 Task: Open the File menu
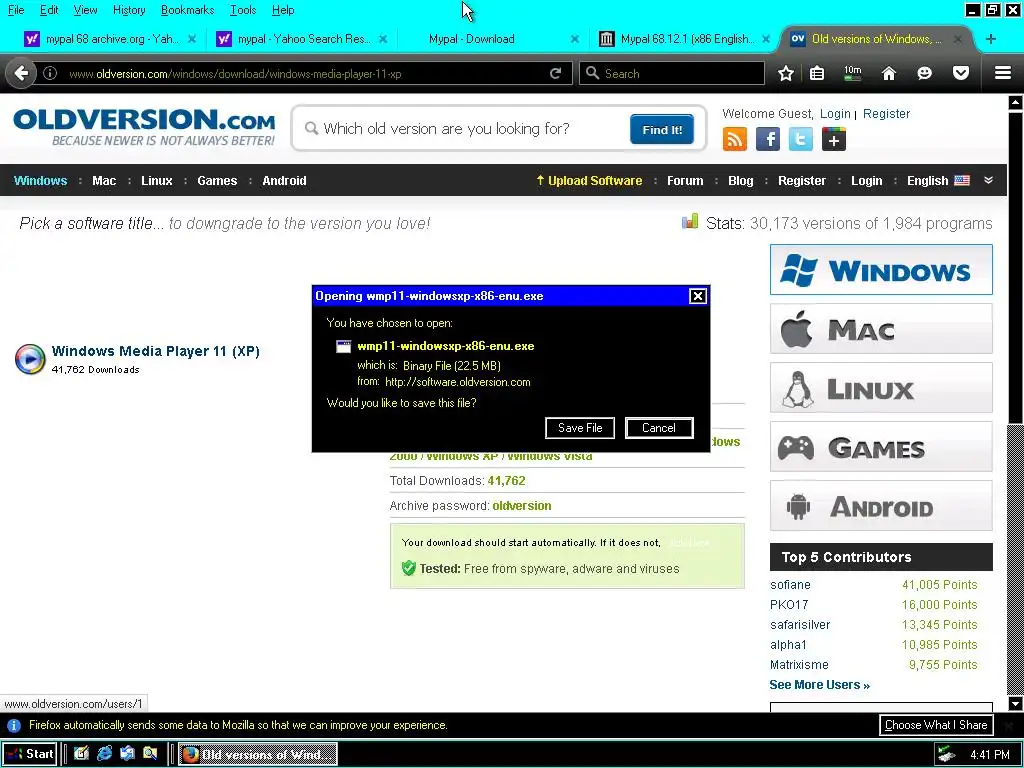16,10
